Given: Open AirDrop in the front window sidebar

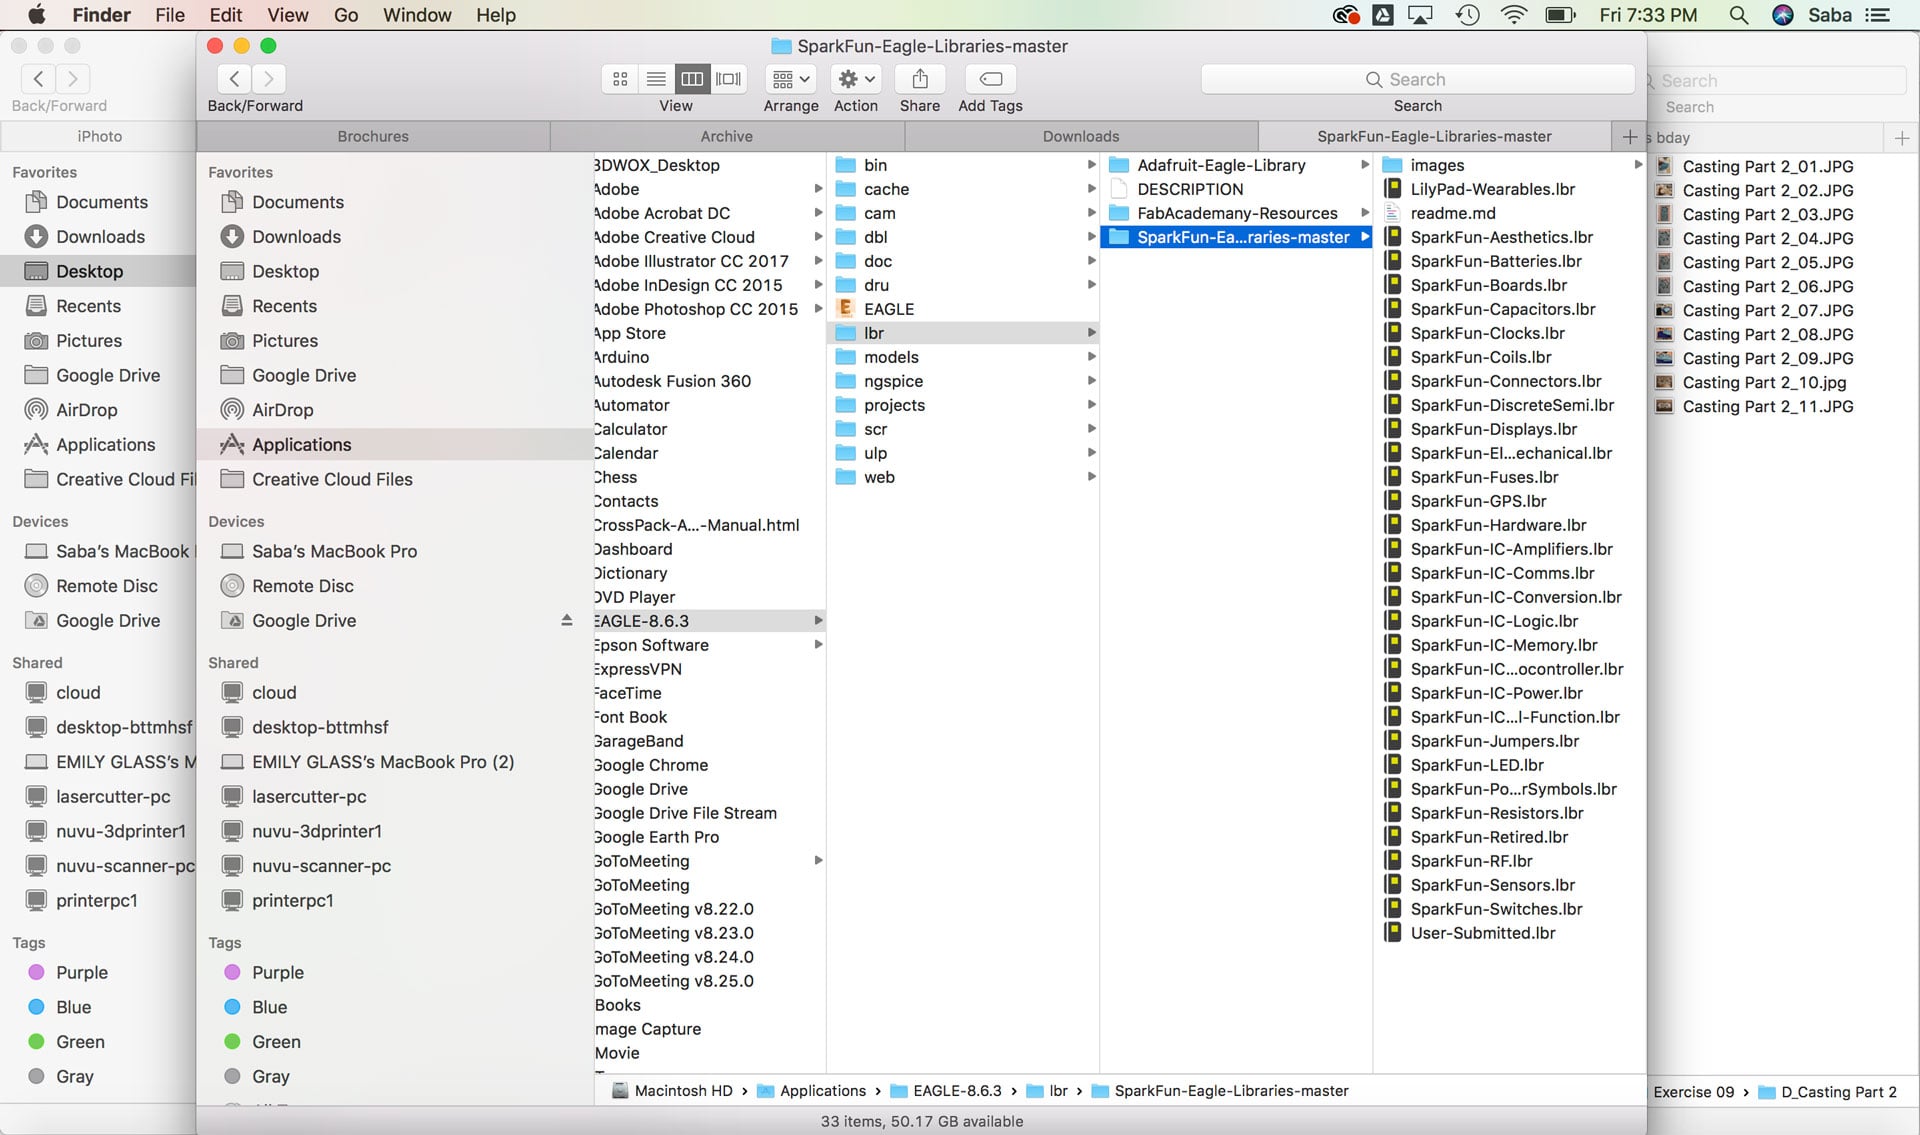Looking at the screenshot, I should (282, 410).
